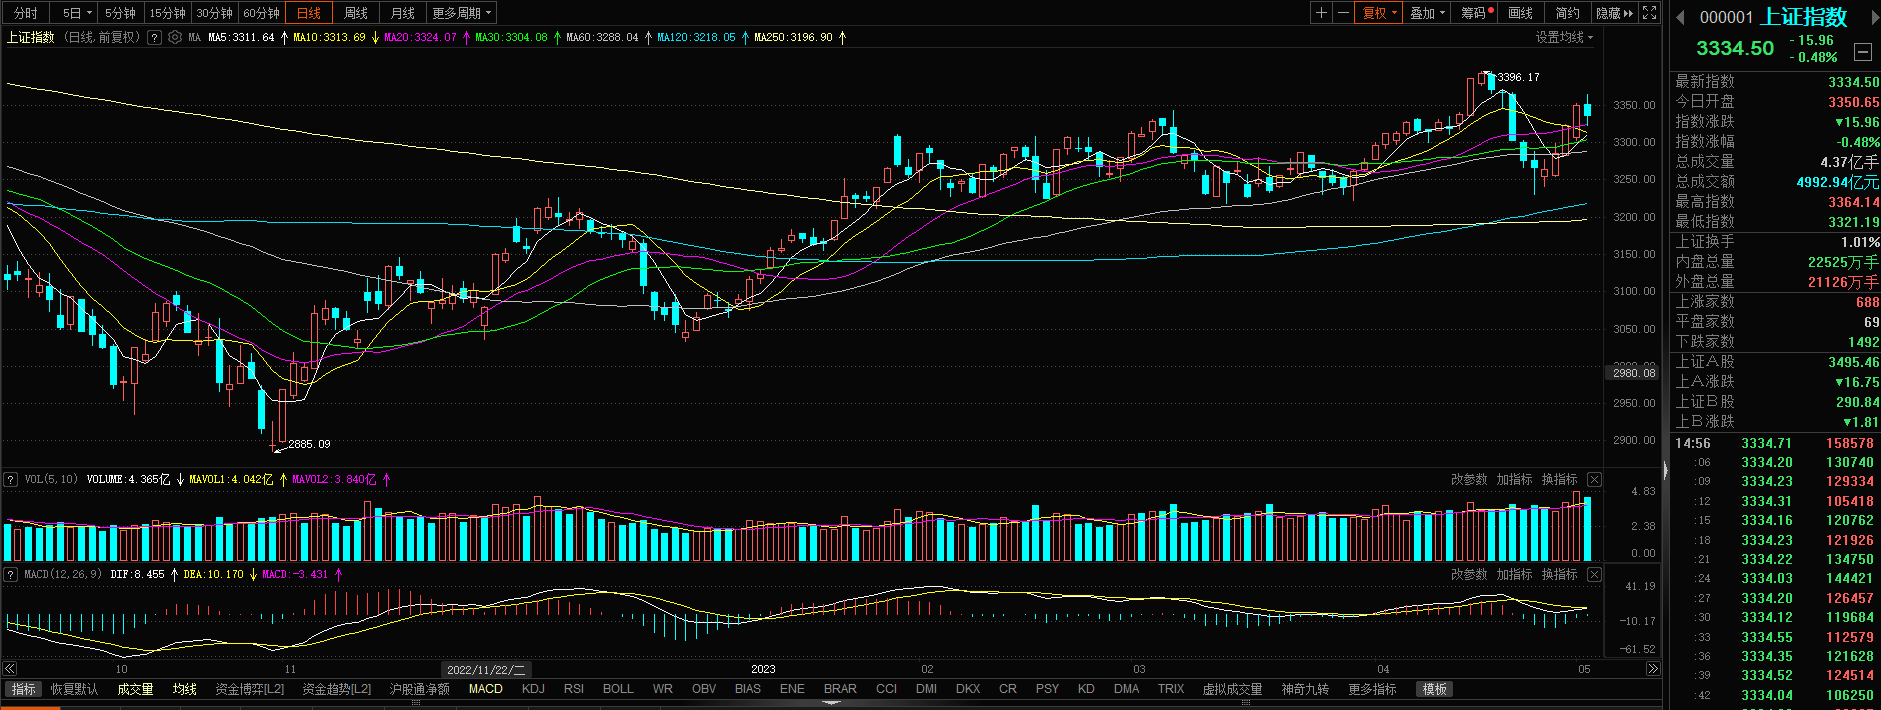Viewport: 1881px width, 710px height.
Task: Close the VOL indicator panel
Action: [x=1594, y=480]
